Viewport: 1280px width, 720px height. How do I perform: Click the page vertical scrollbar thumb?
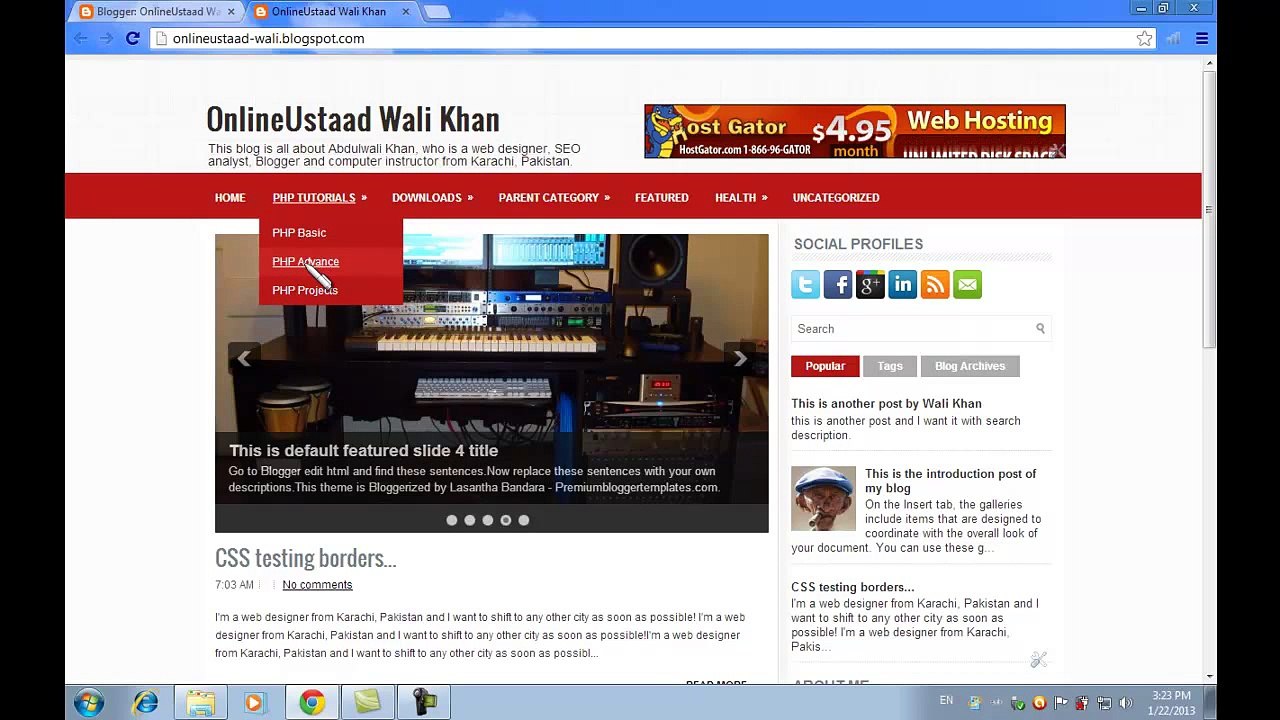coord(1209,210)
